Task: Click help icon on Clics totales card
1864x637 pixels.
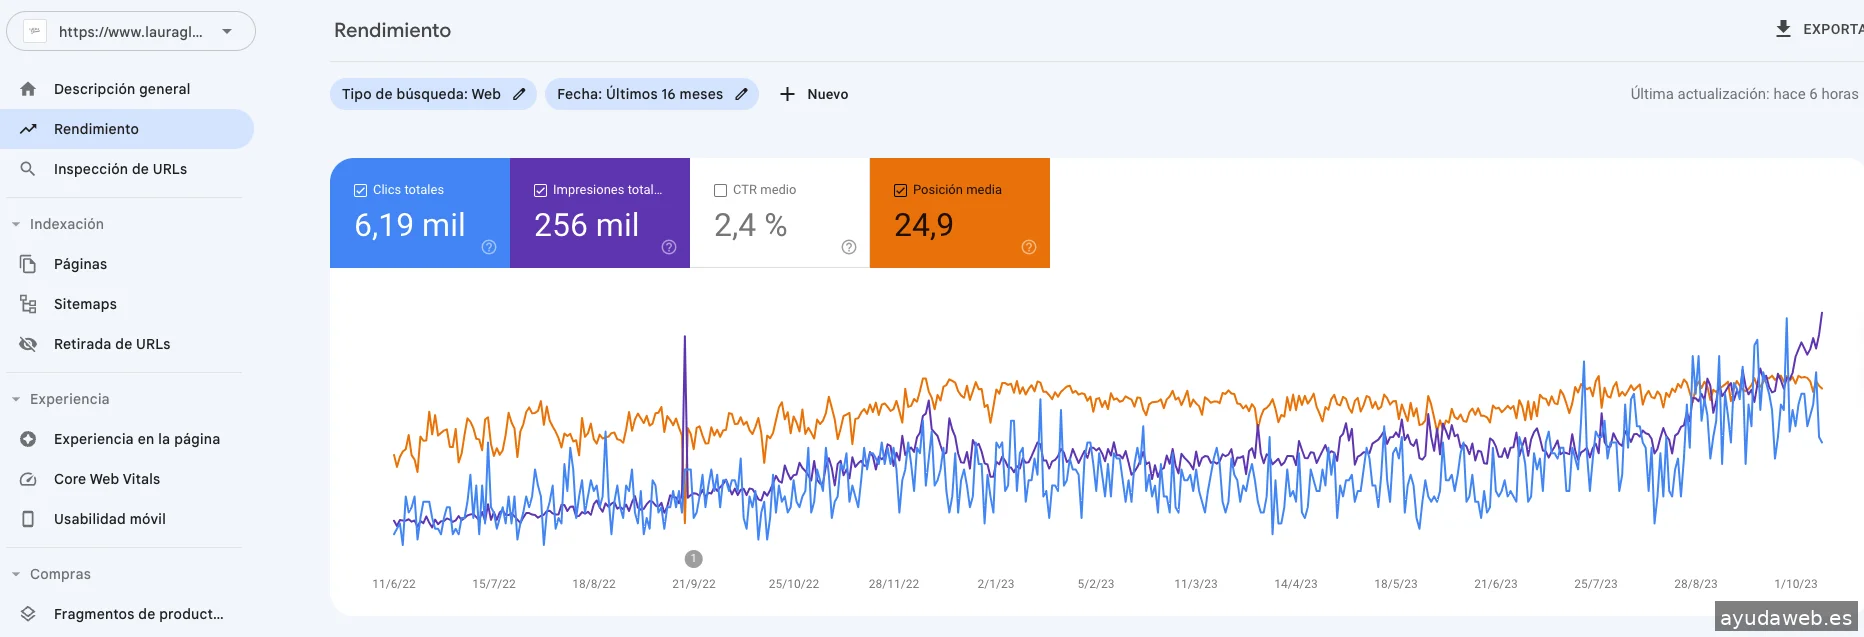Action: 489,247
